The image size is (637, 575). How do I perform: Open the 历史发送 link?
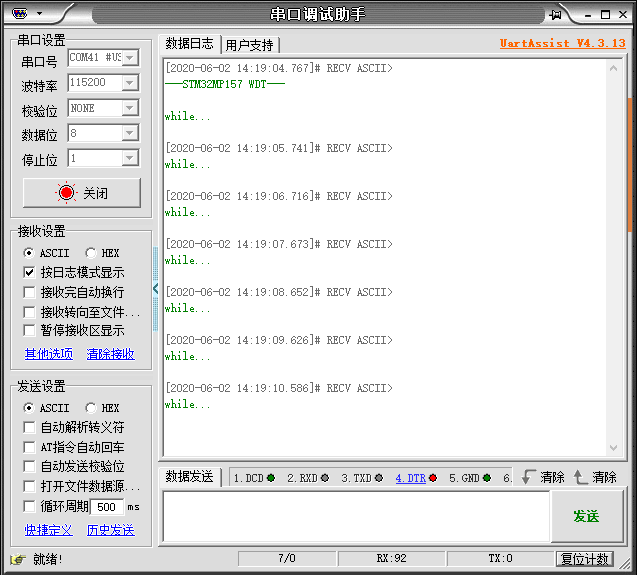click(110, 530)
